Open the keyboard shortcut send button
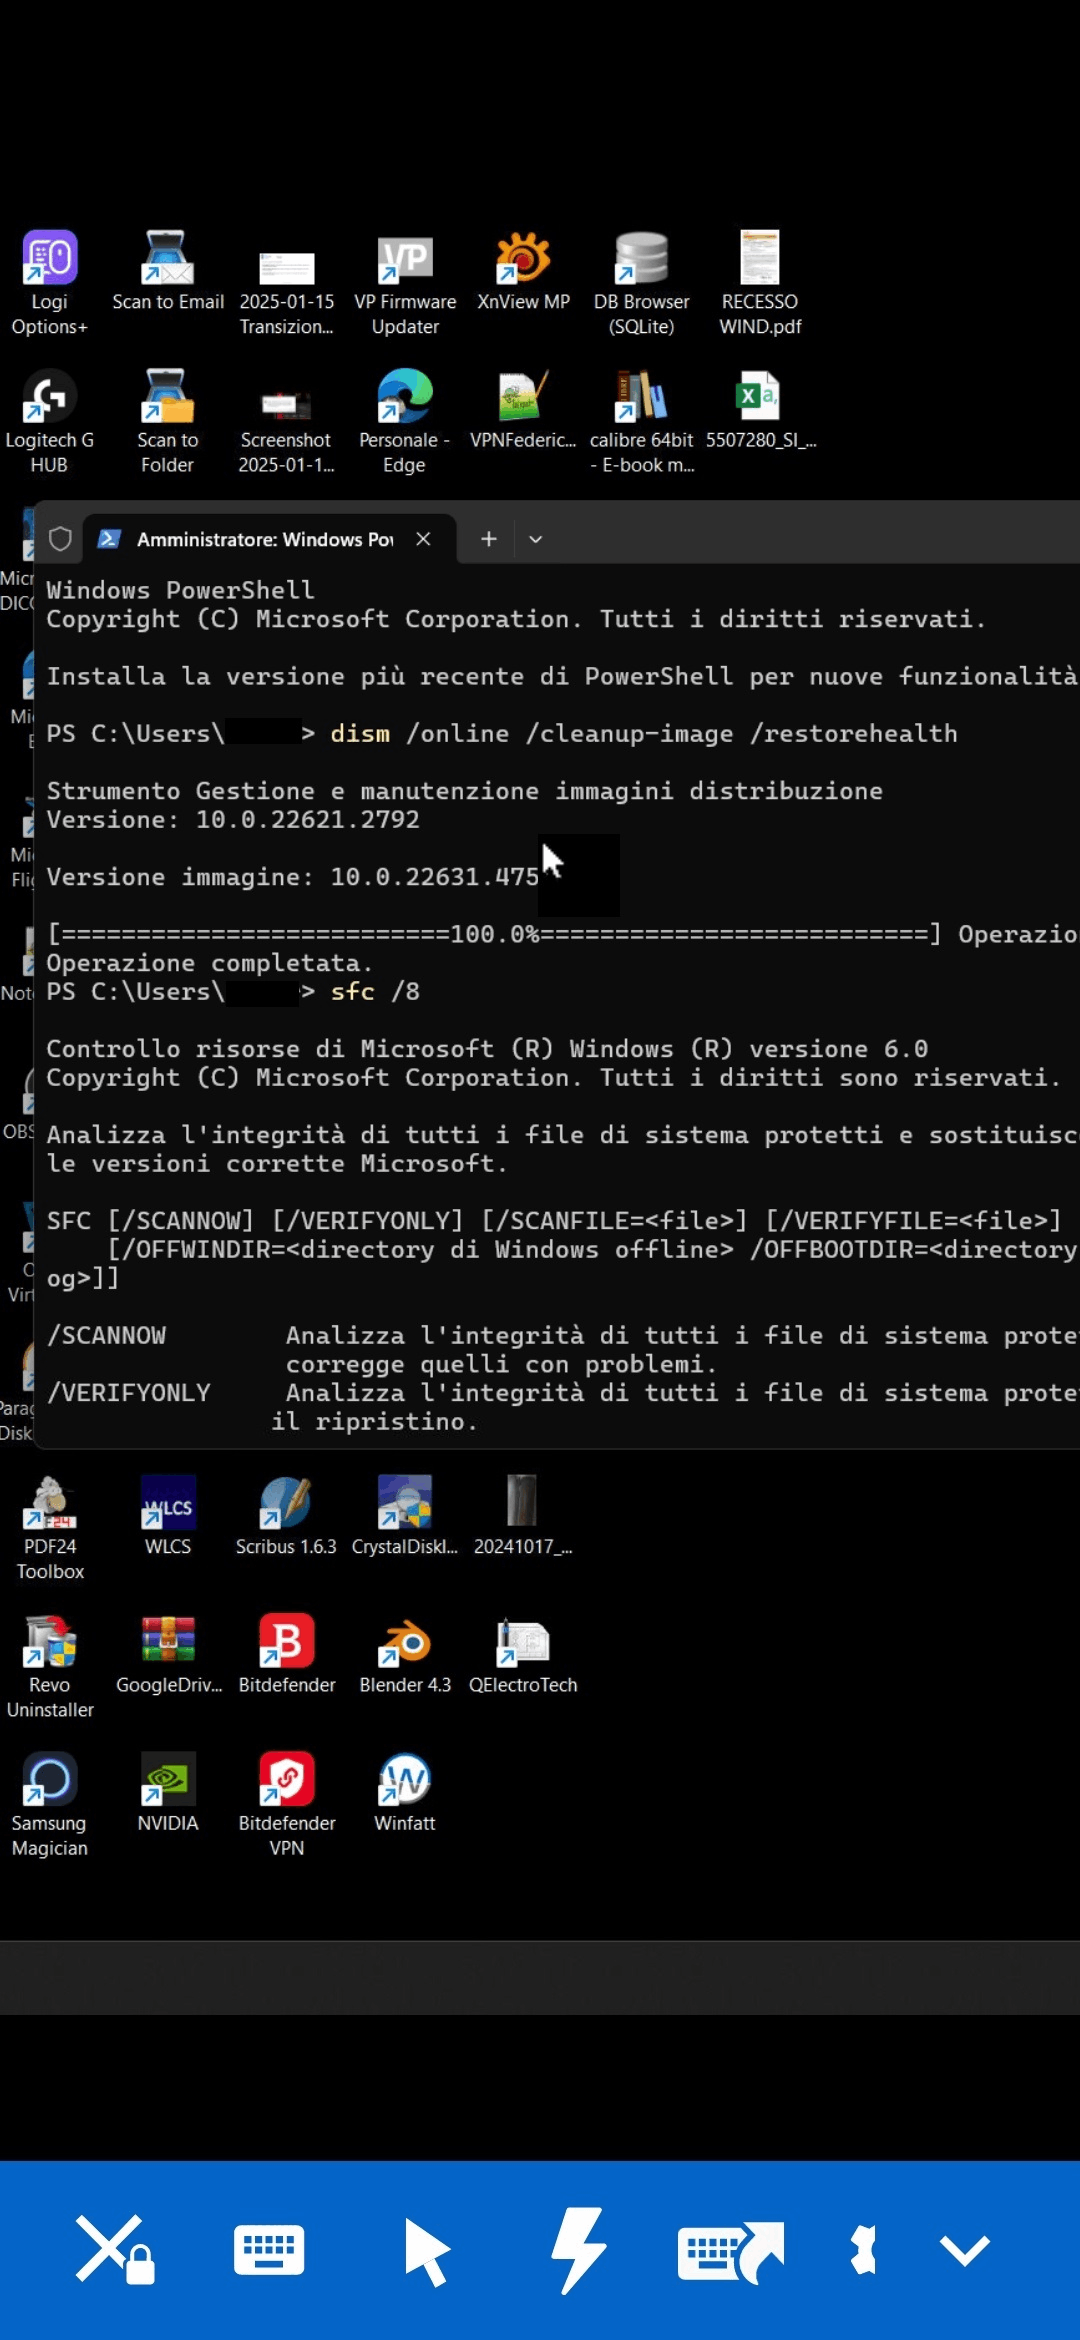Image resolution: width=1080 pixels, height=2340 pixels. pos(731,2251)
